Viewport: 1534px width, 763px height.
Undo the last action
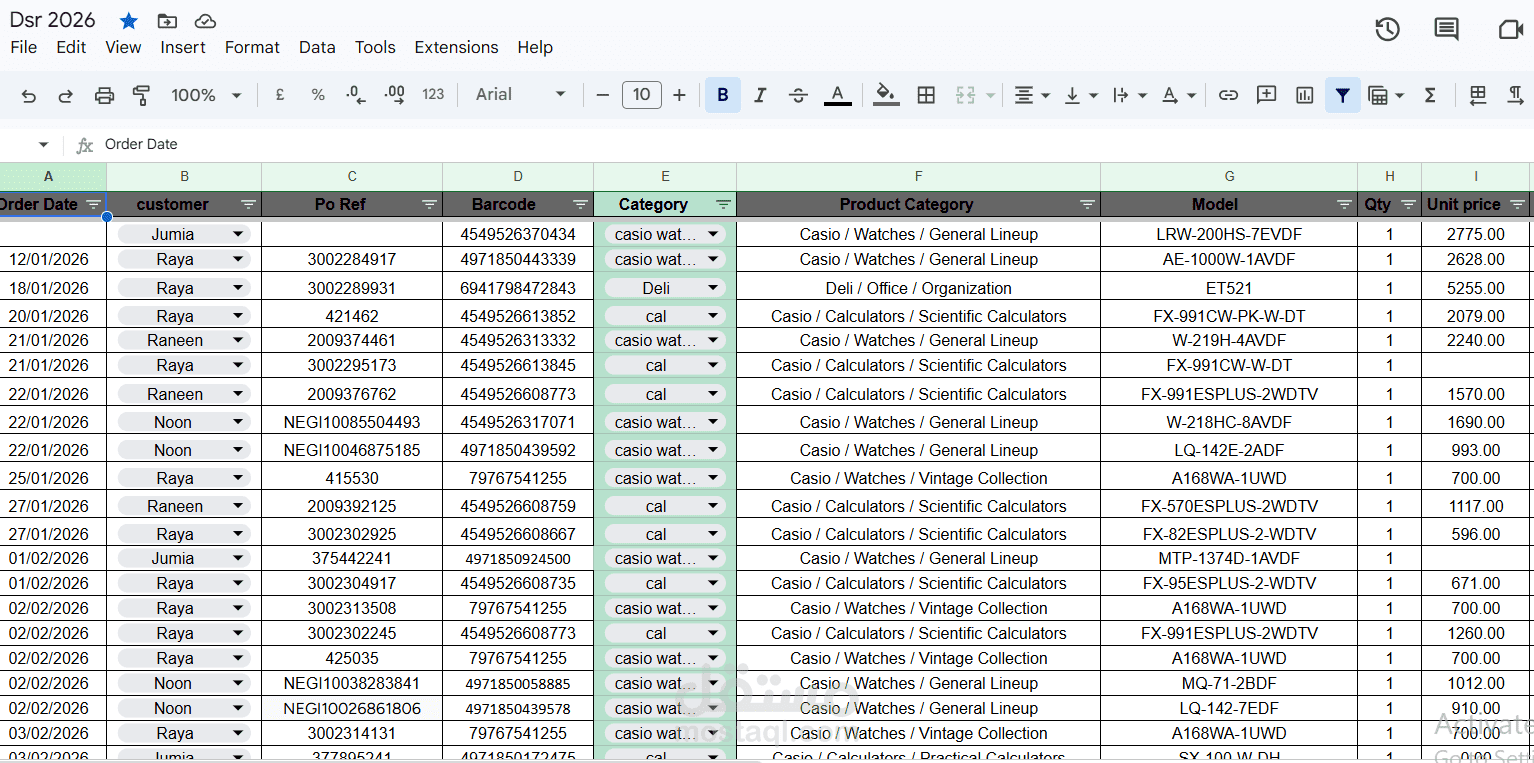[29, 95]
